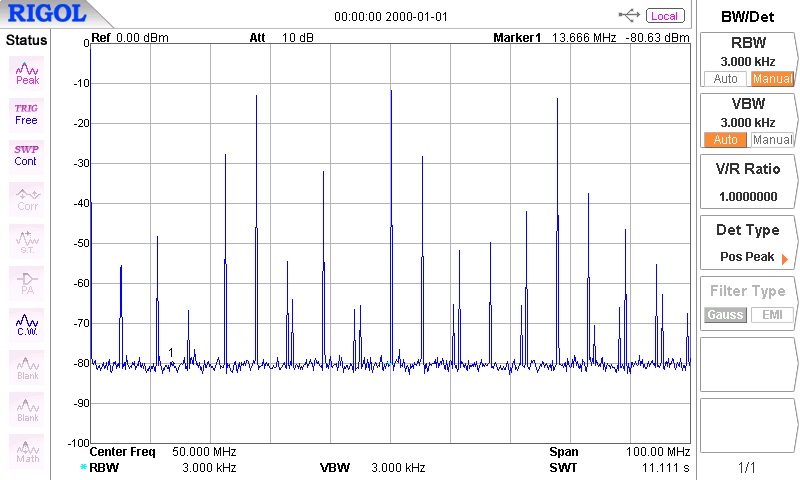
Task: Switch RBW to Manual mode
Action: 772,79
